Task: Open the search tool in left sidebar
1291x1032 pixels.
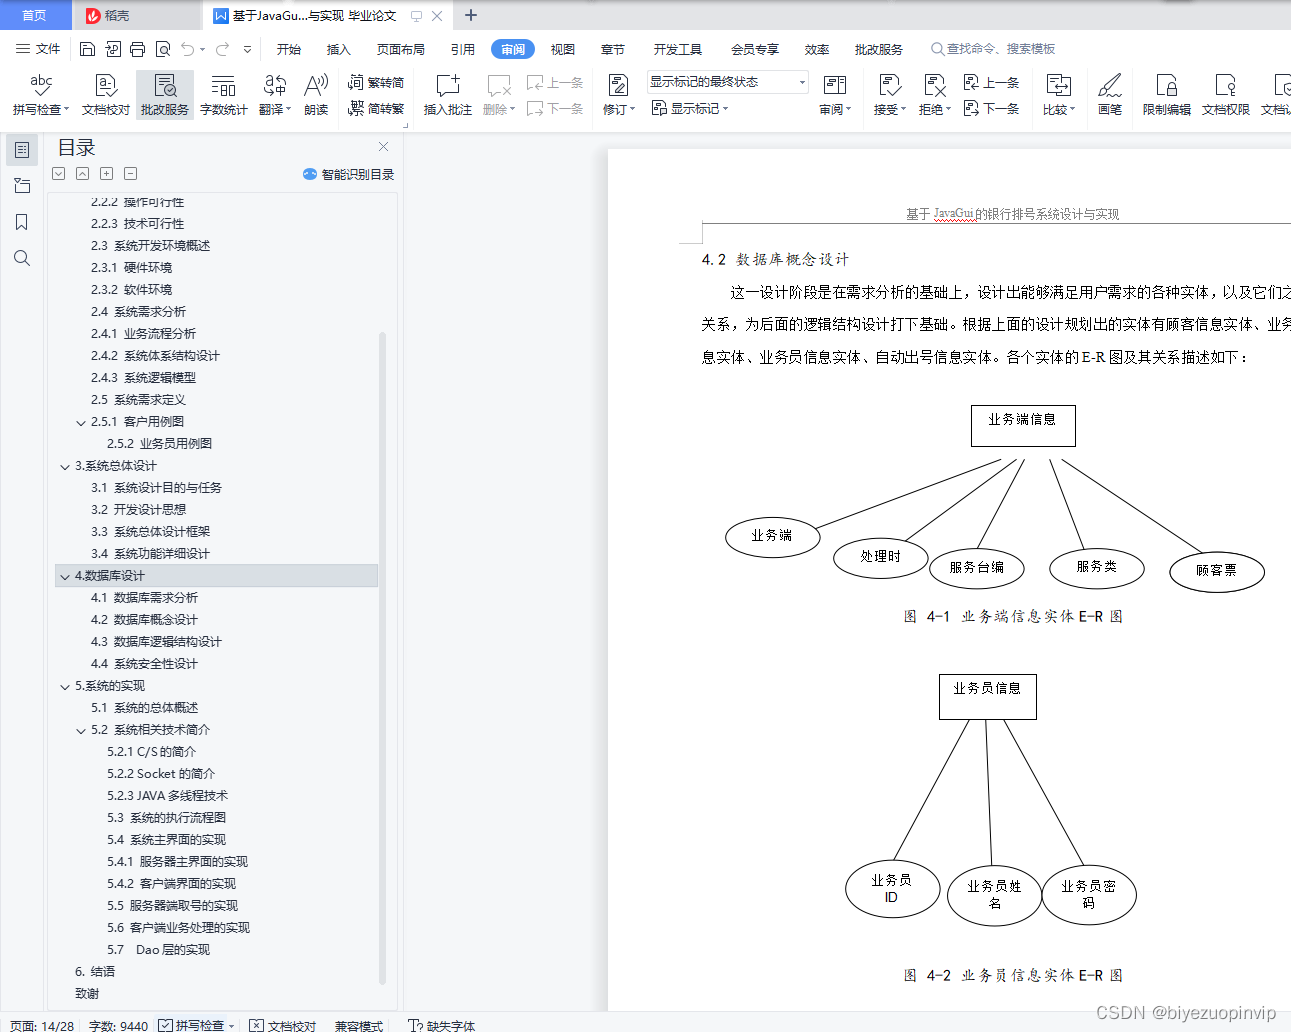Action: click(x=22, y=258)
